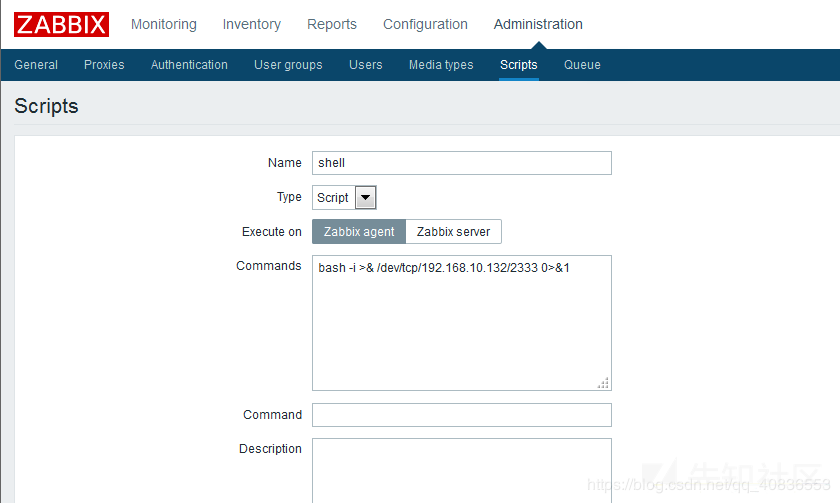840x503 pixels.
Task: Select Zabbix server for Execute on
Action: point(453,231)
